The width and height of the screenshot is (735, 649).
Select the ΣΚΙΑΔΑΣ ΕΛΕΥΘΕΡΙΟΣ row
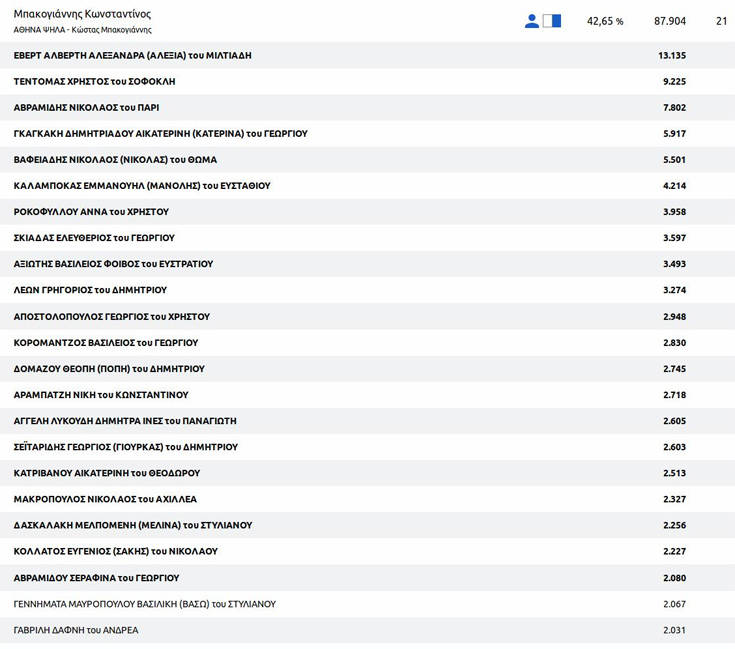coord(94,238)
